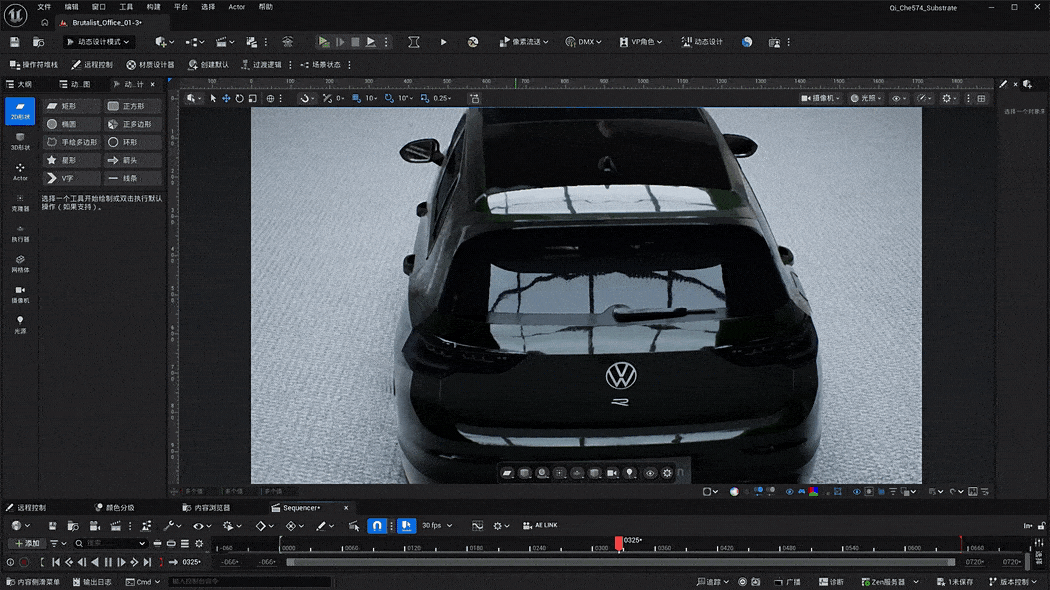The width and height of the screenshot is (1050, 590).
Task: Select the square (正方形) shape tool
Action: tap(133, 106)
